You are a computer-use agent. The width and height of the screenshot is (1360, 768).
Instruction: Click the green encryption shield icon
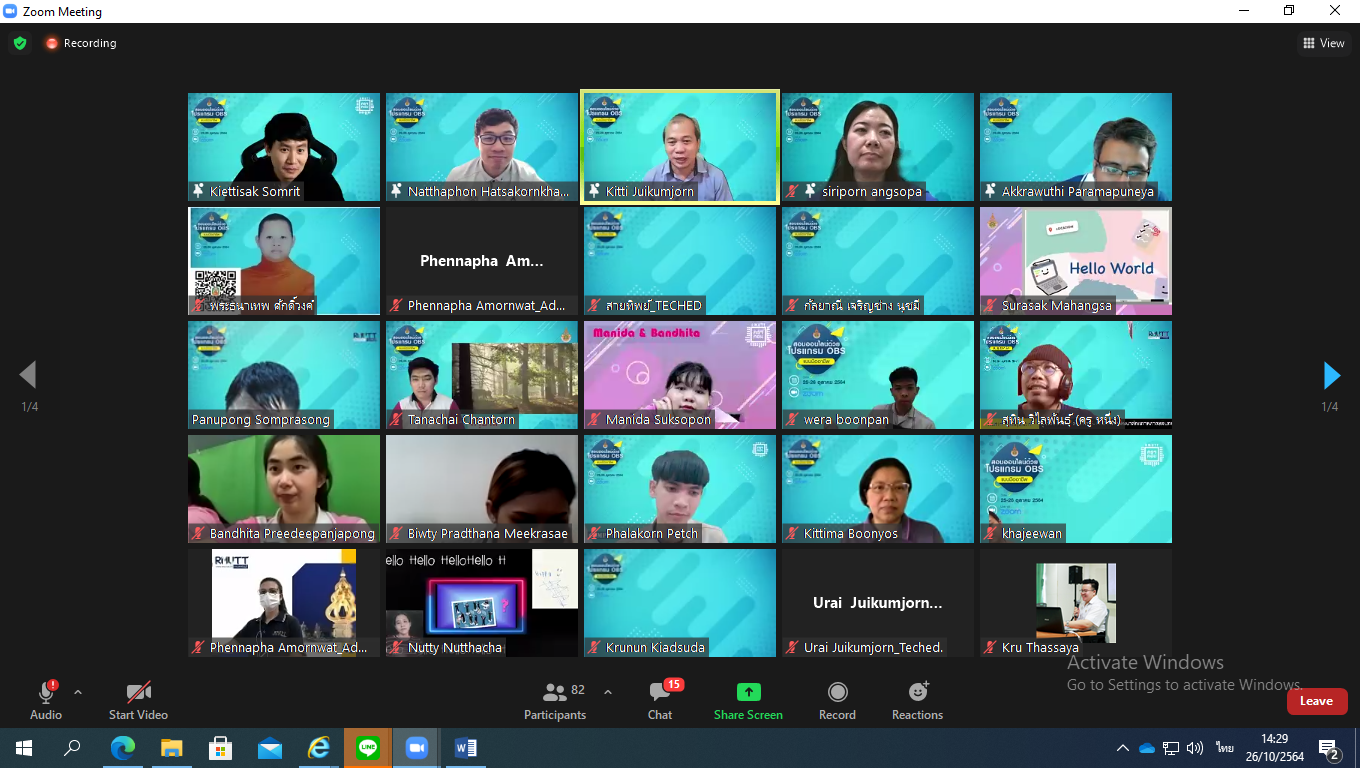[x=20, y=43]
